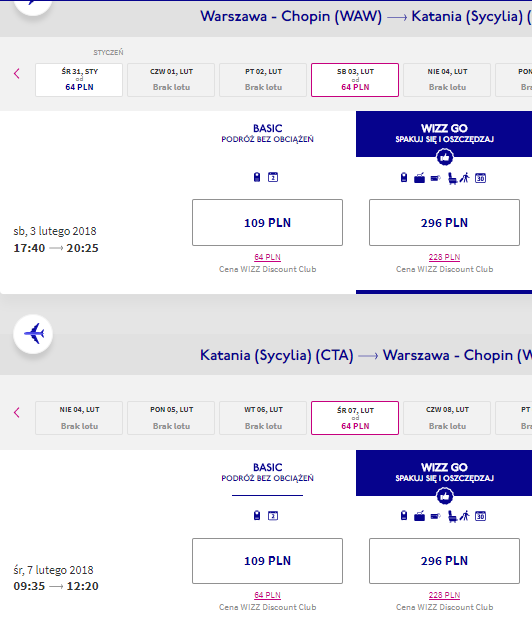Click 'Katania (Sycylia) (CTA)' return route title
Viewport: 532px width, 619px height.
[x=276, y=355]
